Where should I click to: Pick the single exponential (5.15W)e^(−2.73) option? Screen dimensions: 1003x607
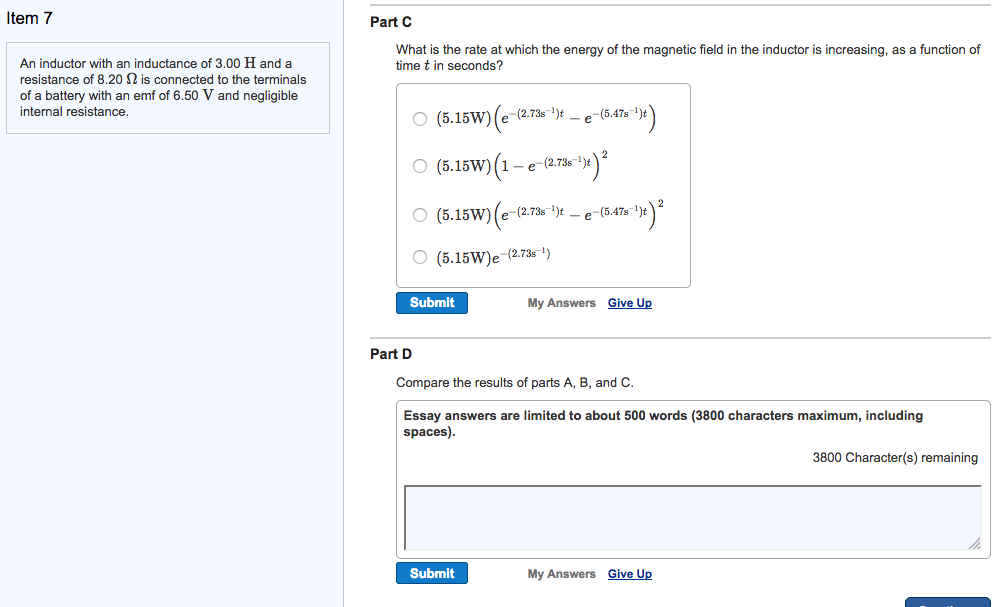tap(420, 258)
